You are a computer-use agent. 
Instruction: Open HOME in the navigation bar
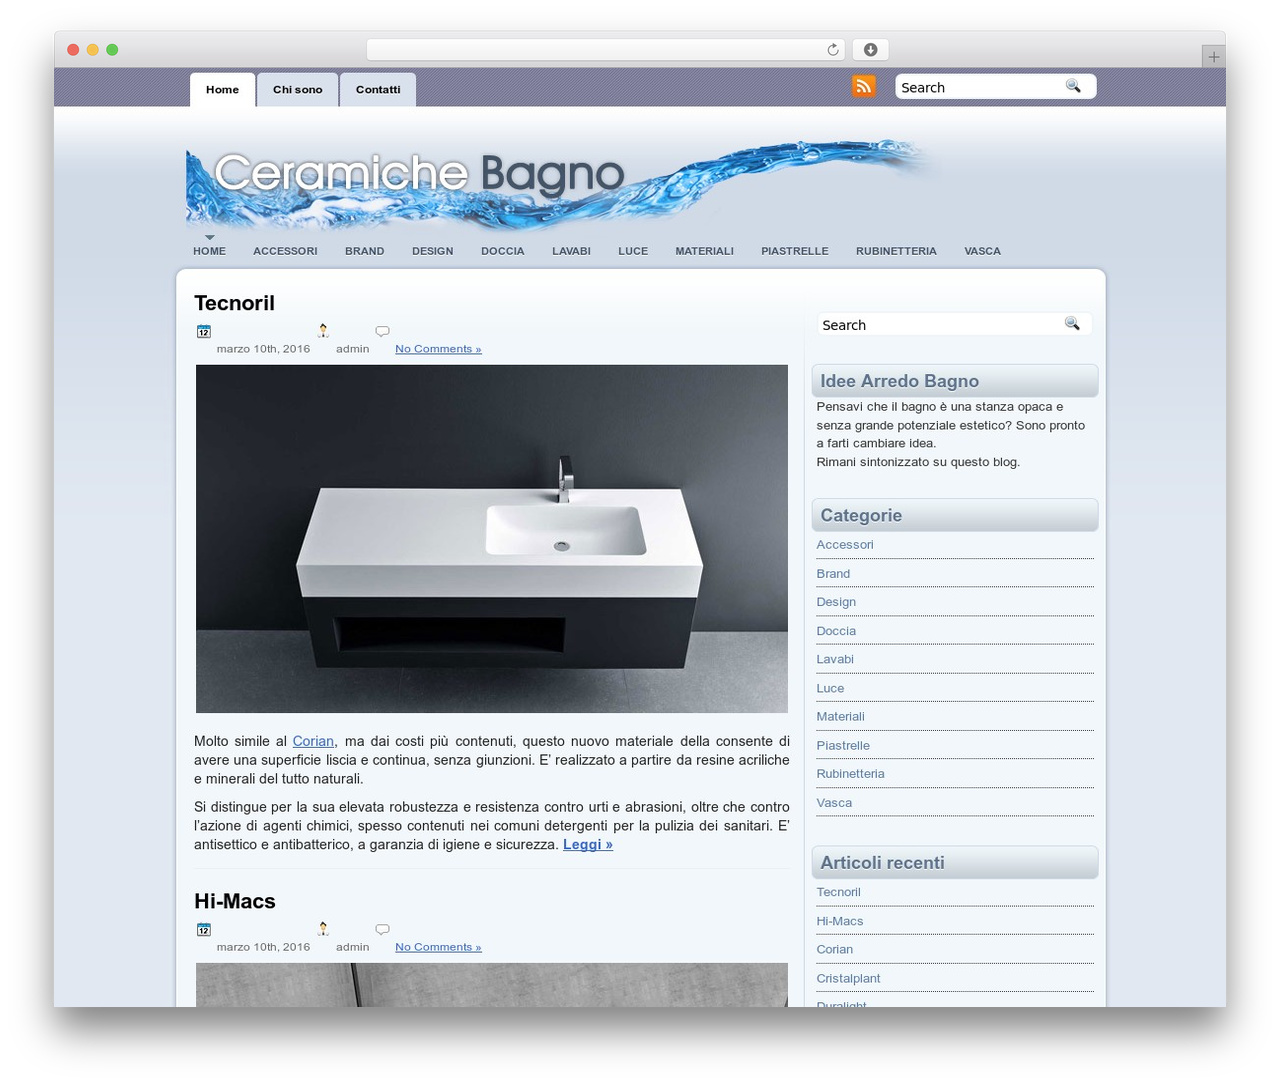point(209,251)
